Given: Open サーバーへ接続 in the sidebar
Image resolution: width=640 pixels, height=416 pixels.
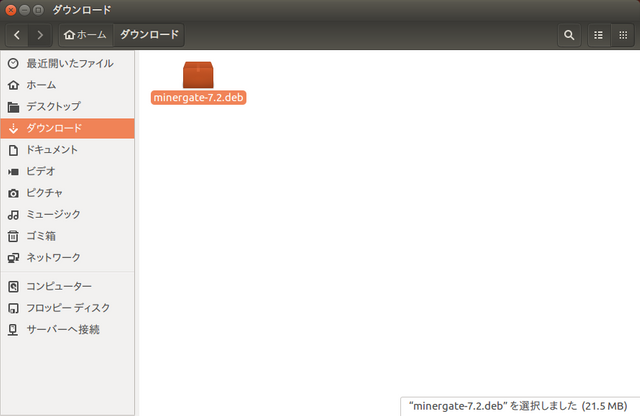Looking at the screenshot, I should pyautogui.click(x=67, y=330).
